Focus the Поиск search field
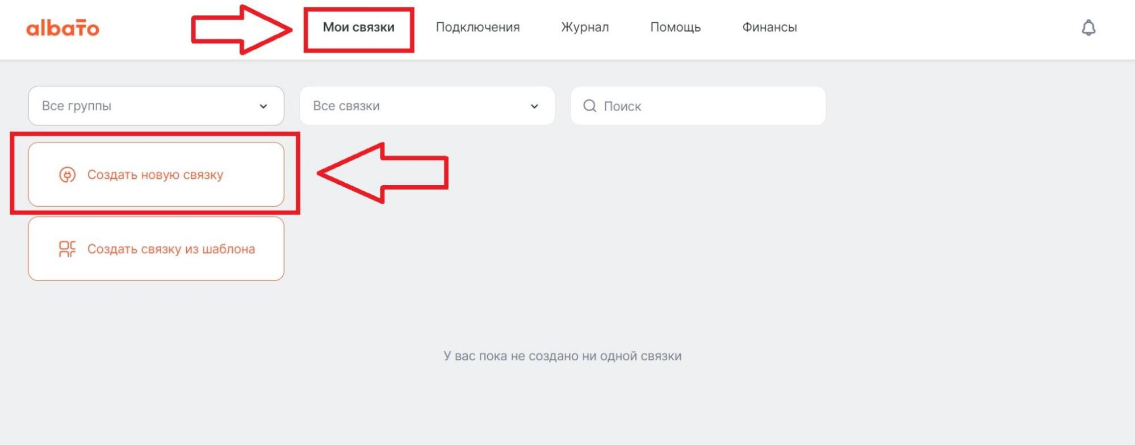 [698, 106]
